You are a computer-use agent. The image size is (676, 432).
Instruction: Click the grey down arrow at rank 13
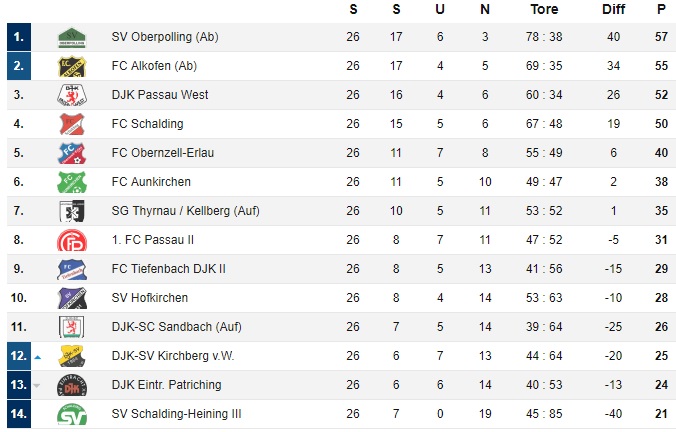[37, 385]
